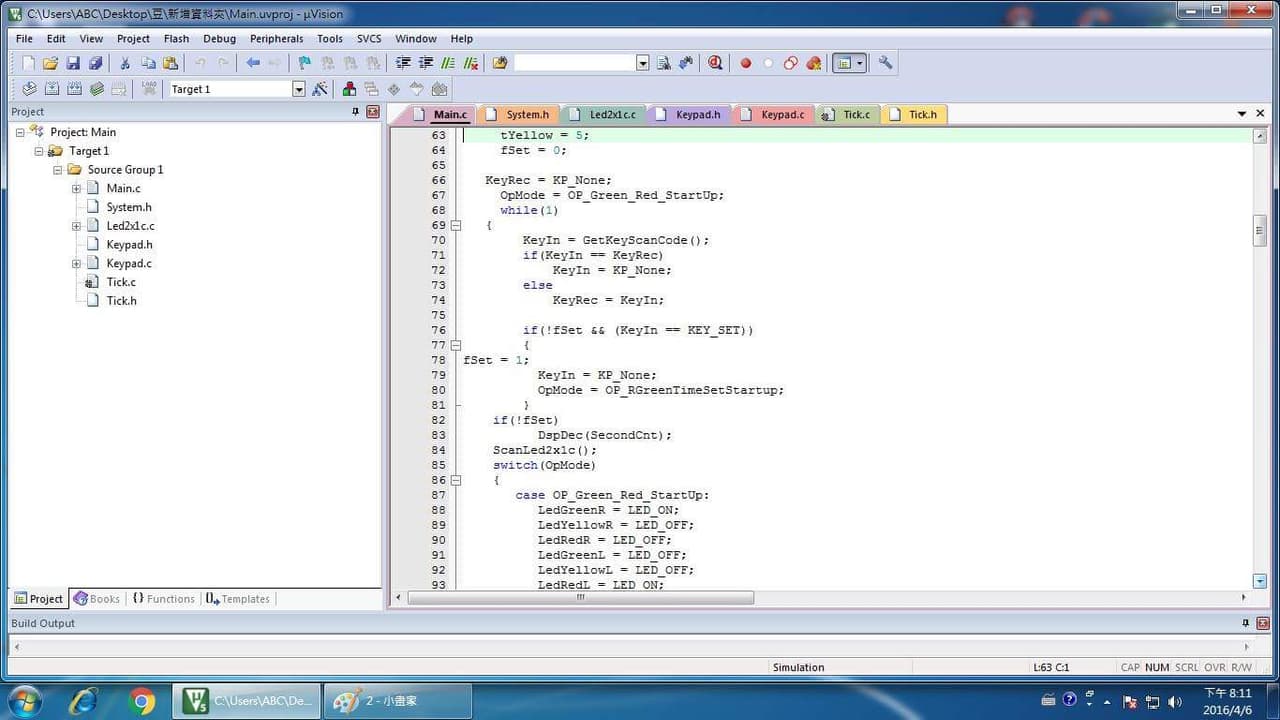This screenshot has width=1280, height=720.
Task: Insert a breakpoint with red circle icon
Action: coord(745,63)
